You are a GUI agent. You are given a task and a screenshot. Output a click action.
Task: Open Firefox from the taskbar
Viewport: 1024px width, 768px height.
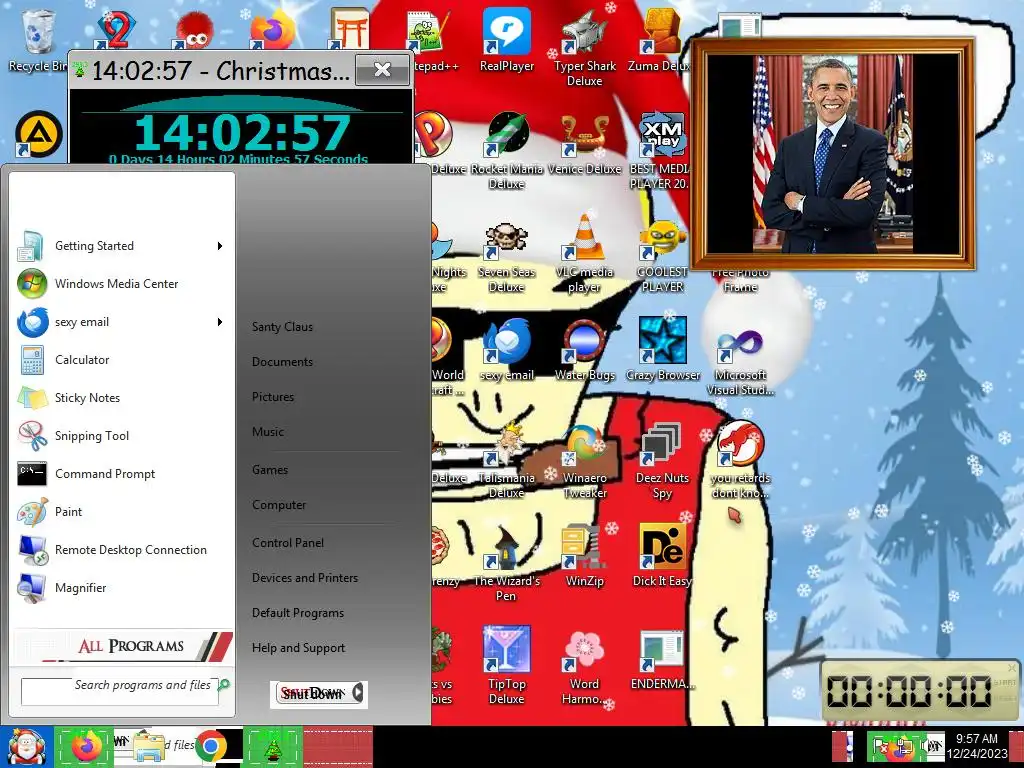point(86,746)
